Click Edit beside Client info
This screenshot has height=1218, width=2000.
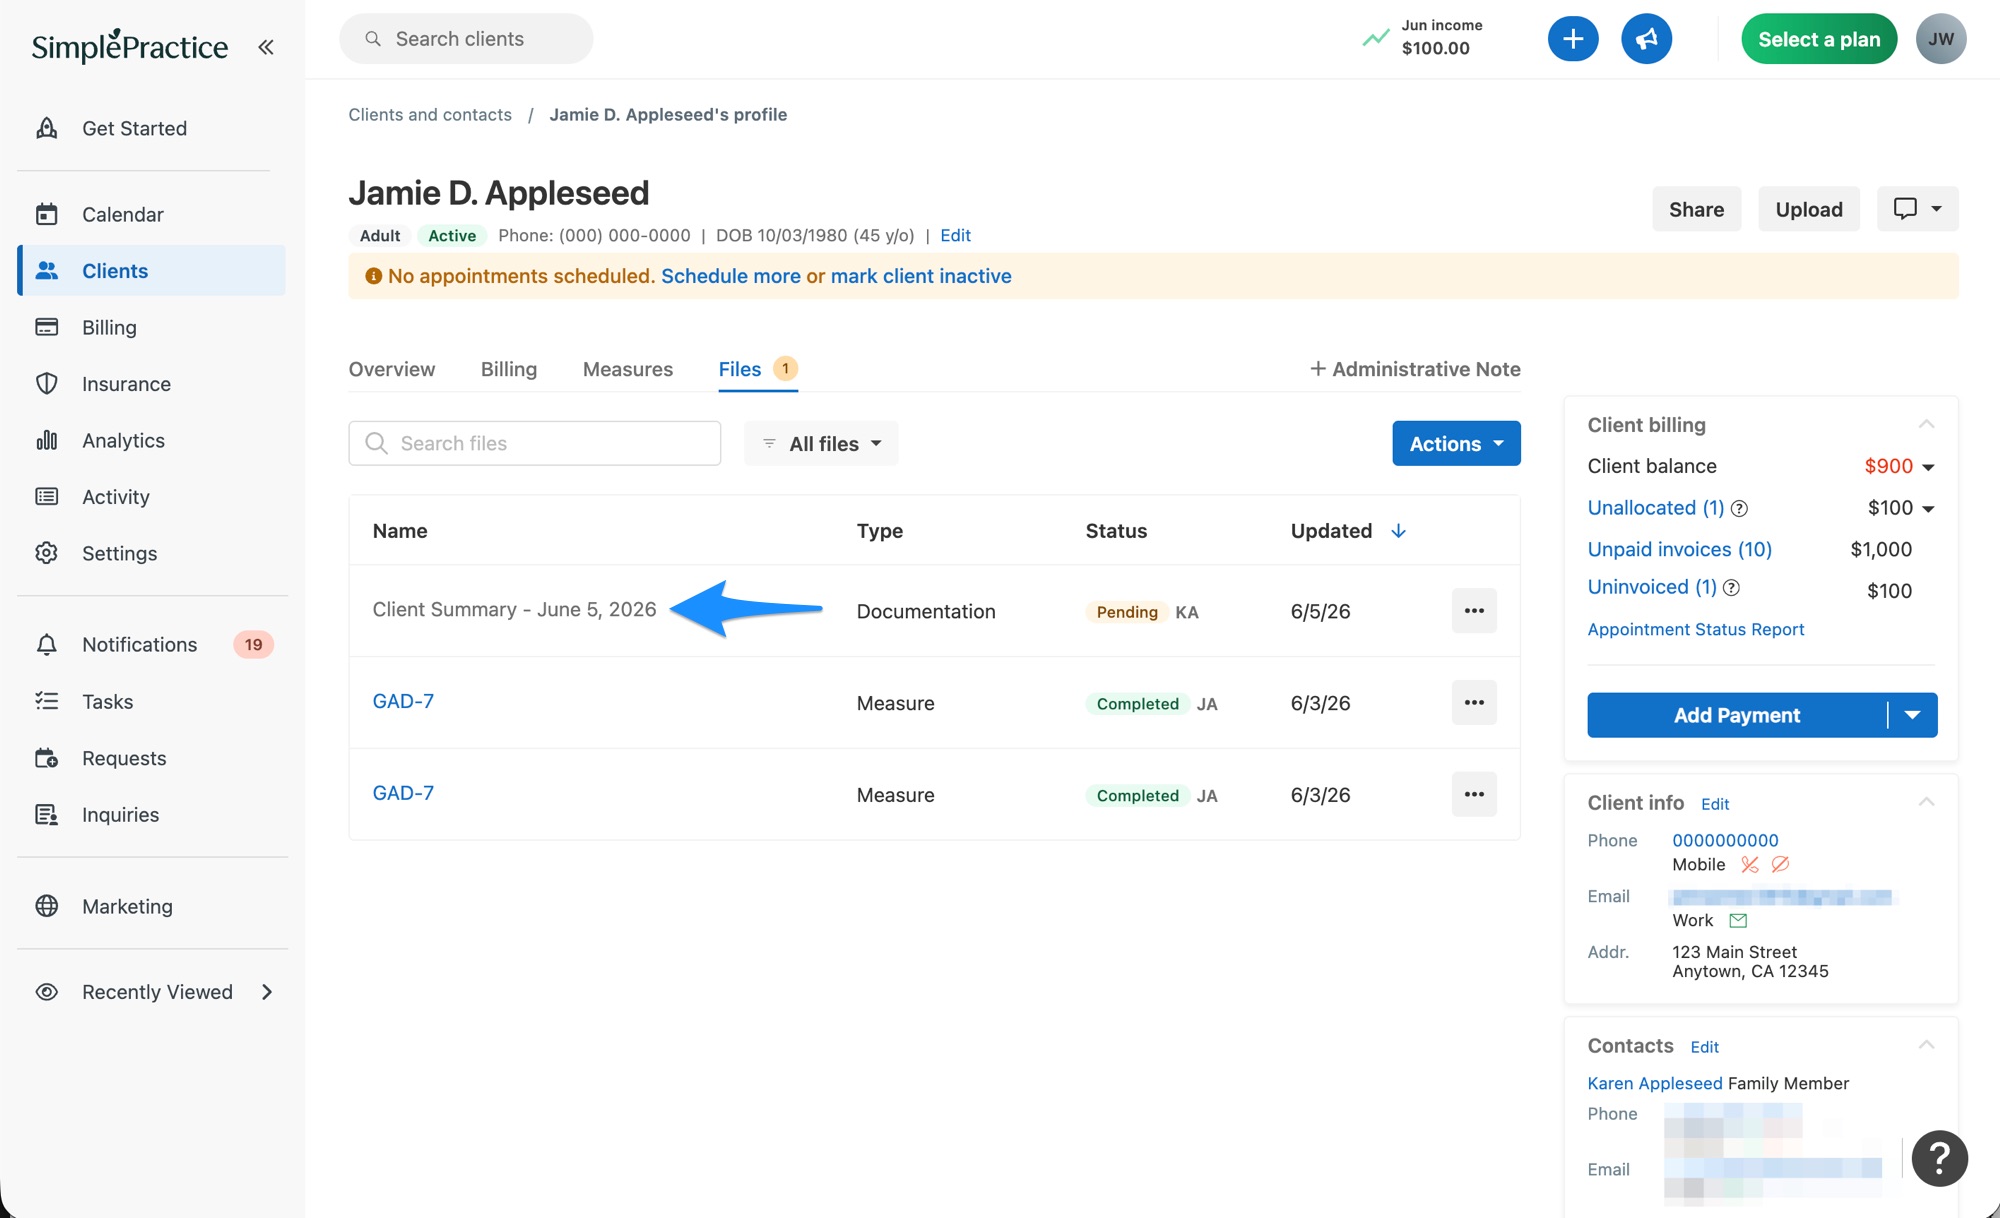pyautogui.click(x=1715, y=804)
